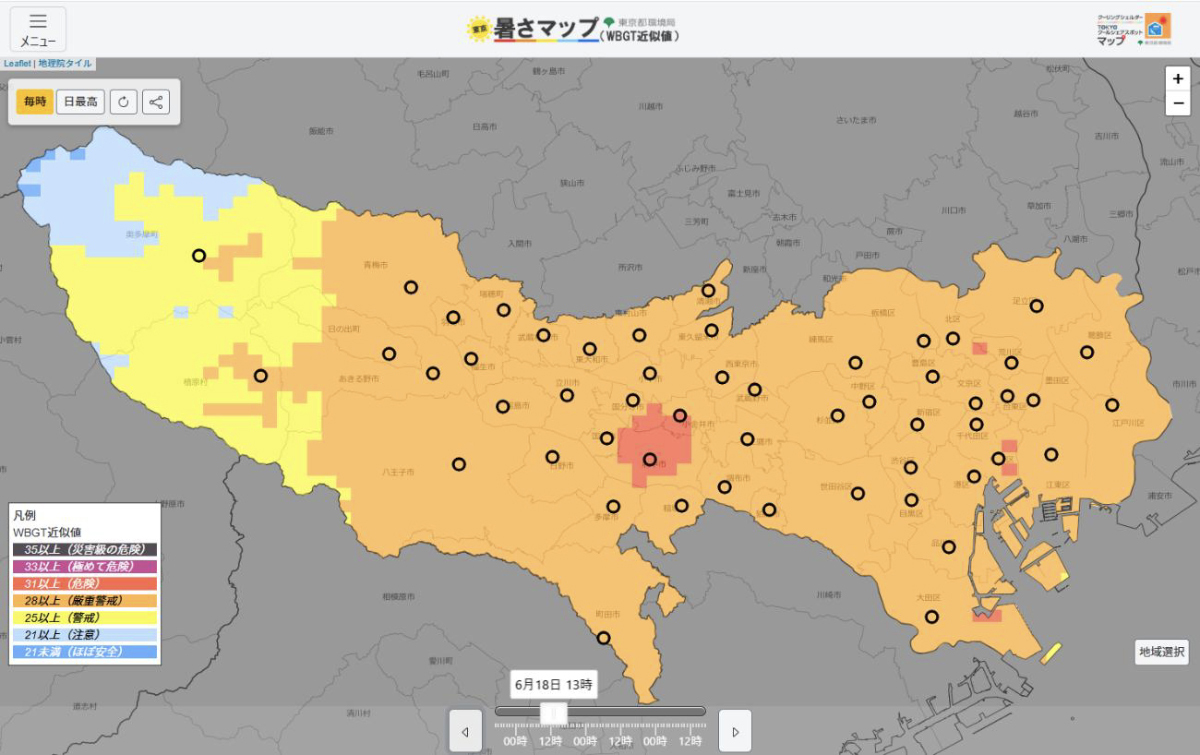This screenshot has width=1200, height=755.
Task: Open the Leaflet attribution link
Action: pos(17,63)
